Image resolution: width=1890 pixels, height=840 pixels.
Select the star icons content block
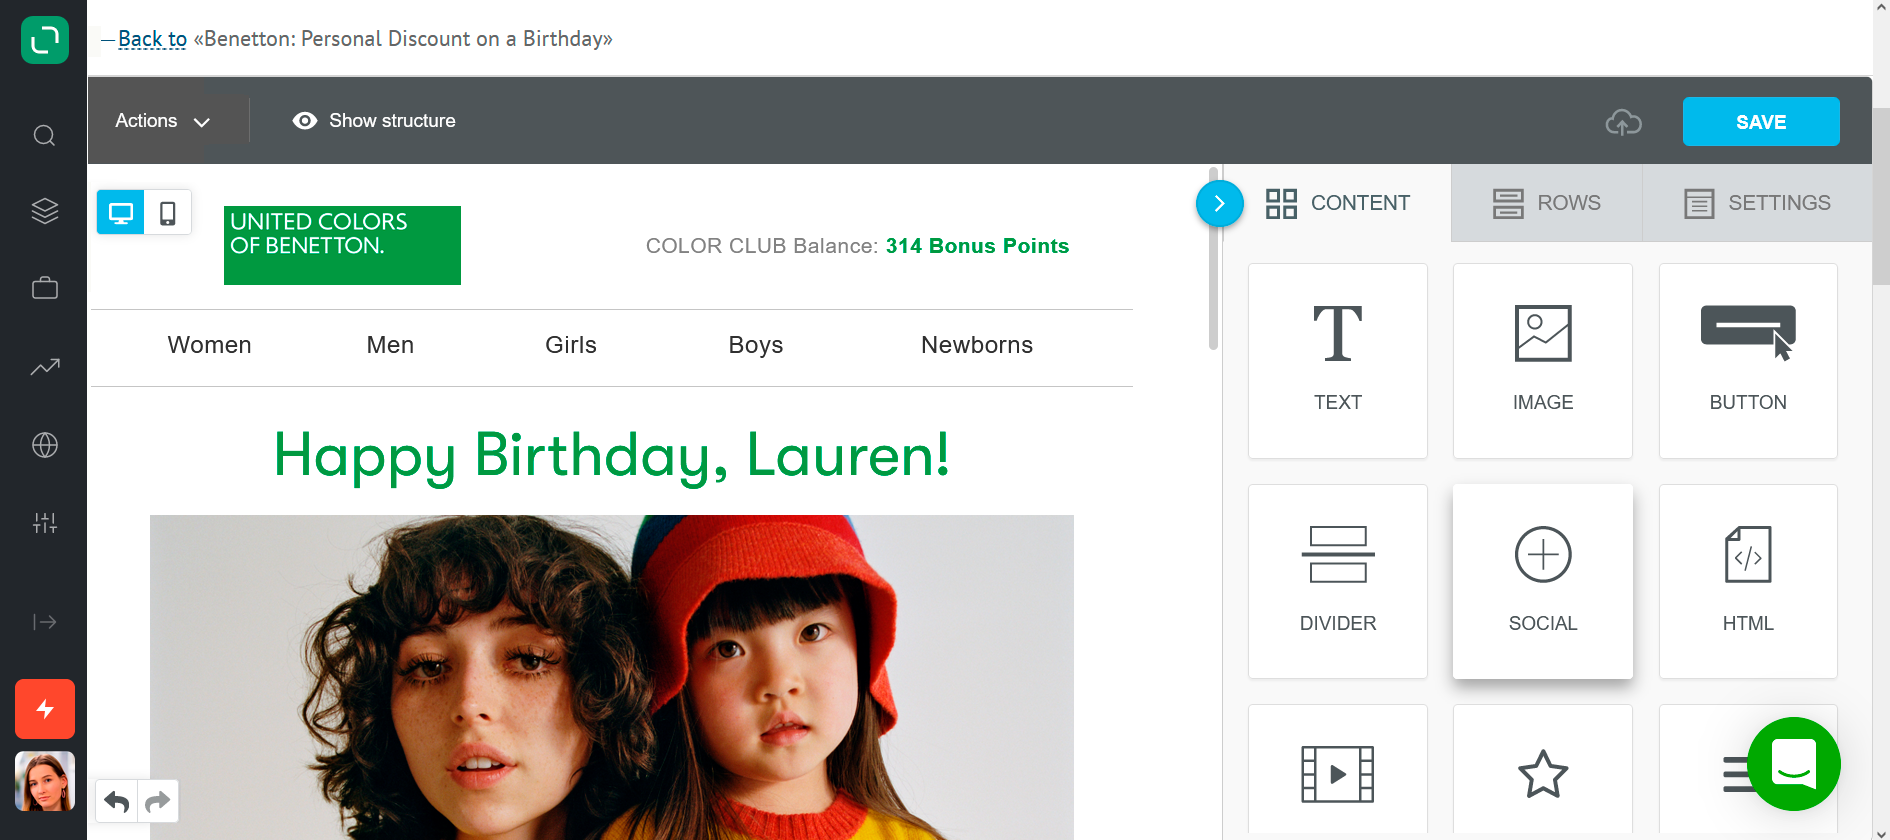click(x=1543, y=770)
